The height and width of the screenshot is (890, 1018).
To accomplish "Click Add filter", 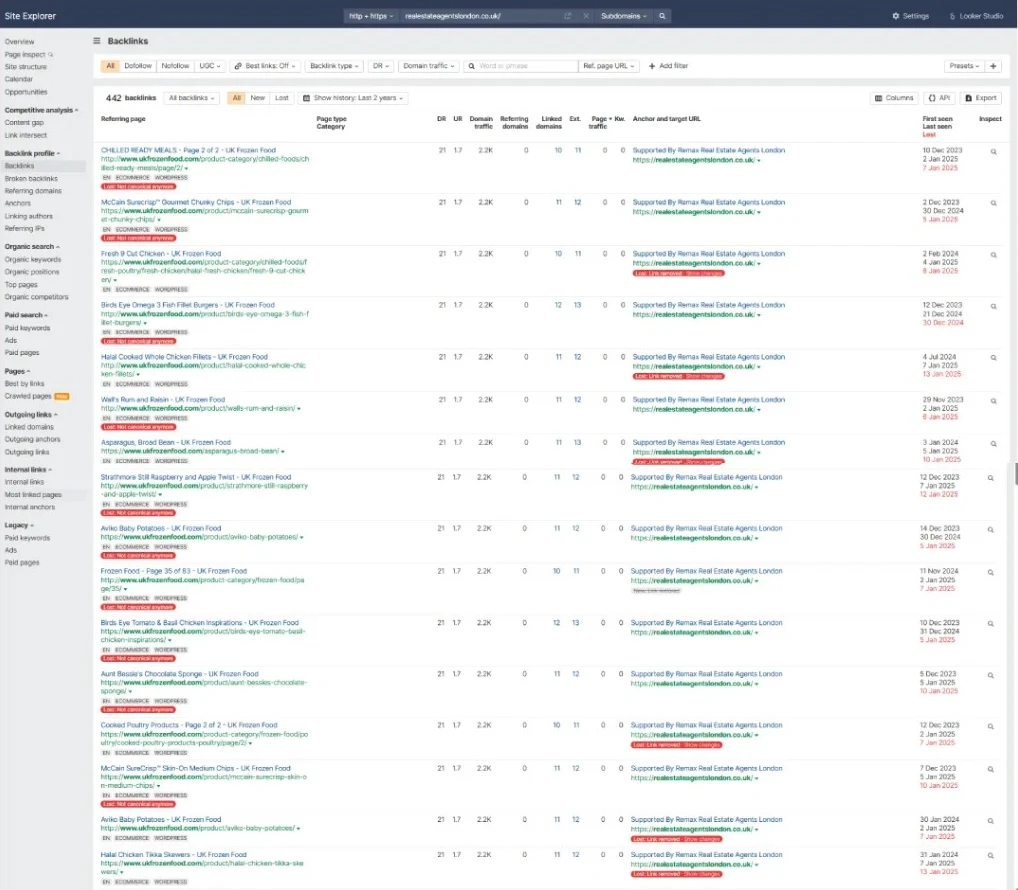I will point(668,66).
